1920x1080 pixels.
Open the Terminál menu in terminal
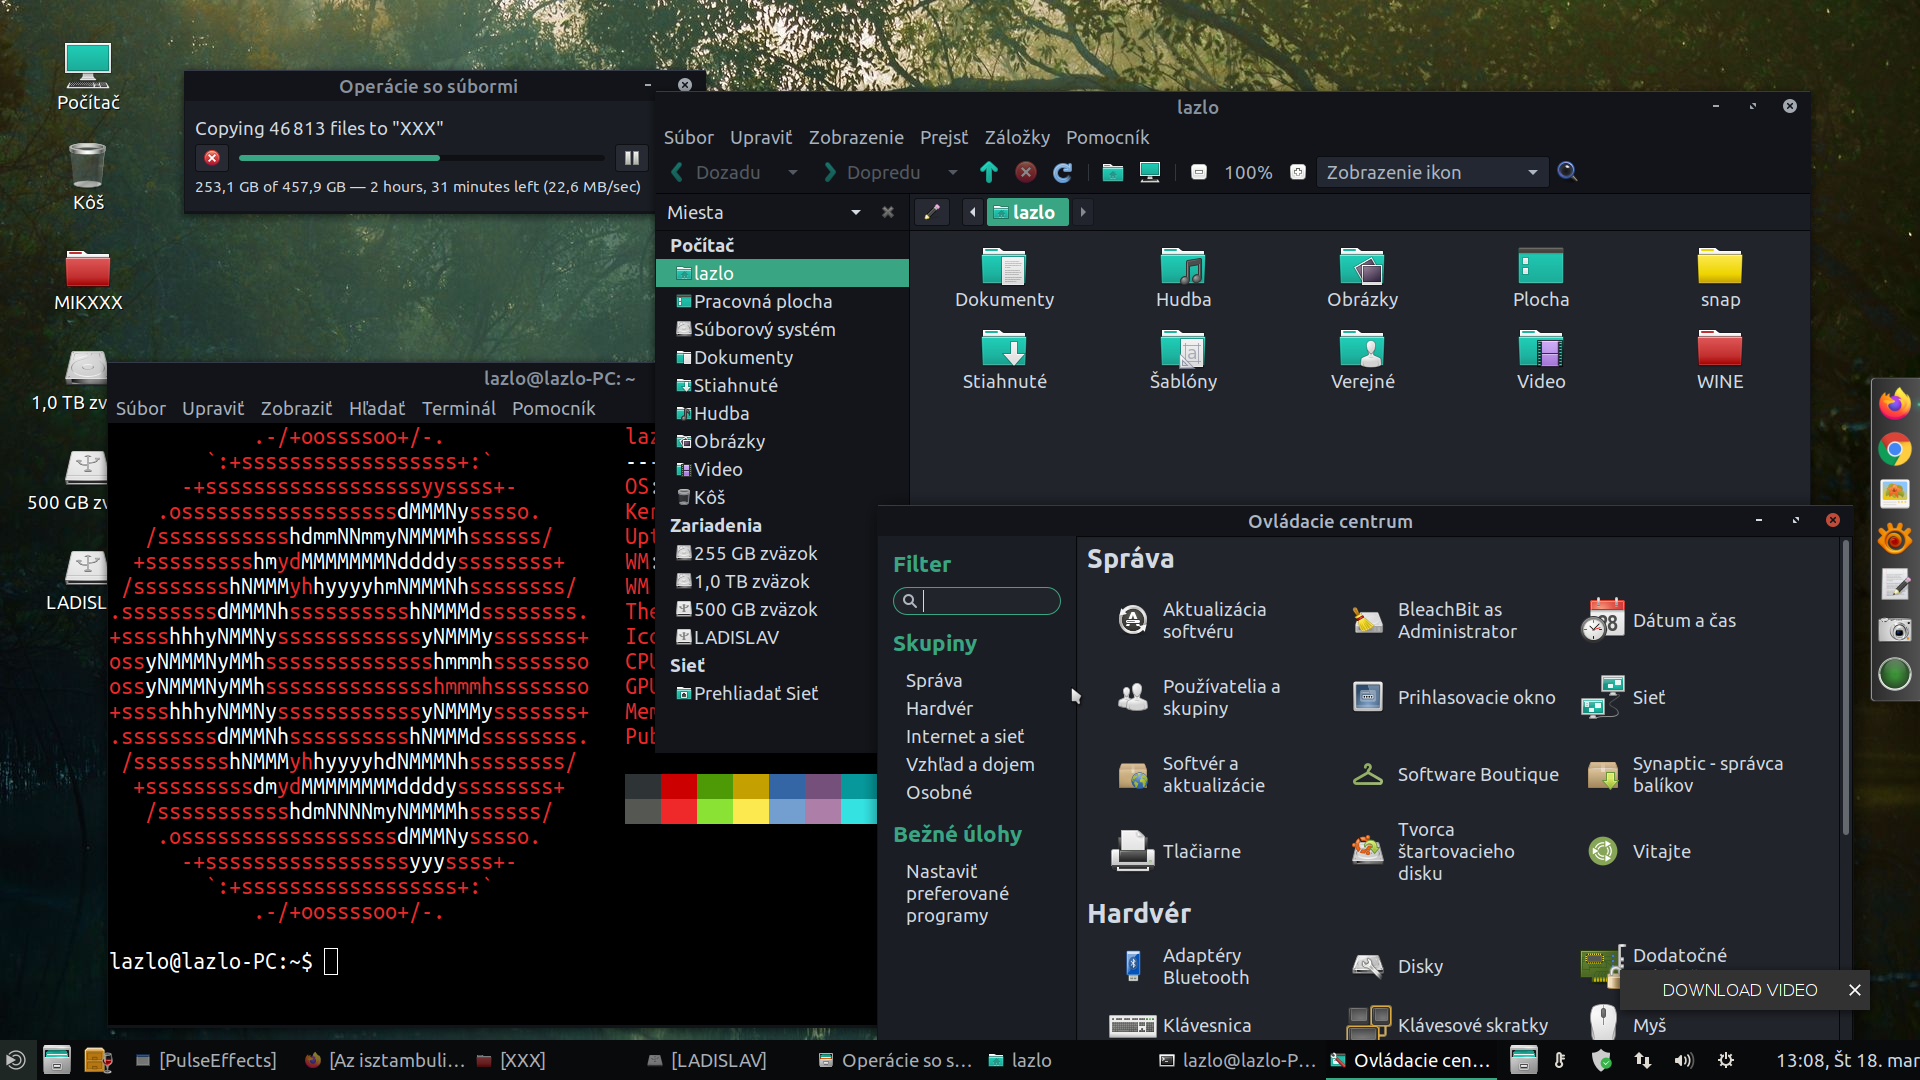(x=458, y=408)
